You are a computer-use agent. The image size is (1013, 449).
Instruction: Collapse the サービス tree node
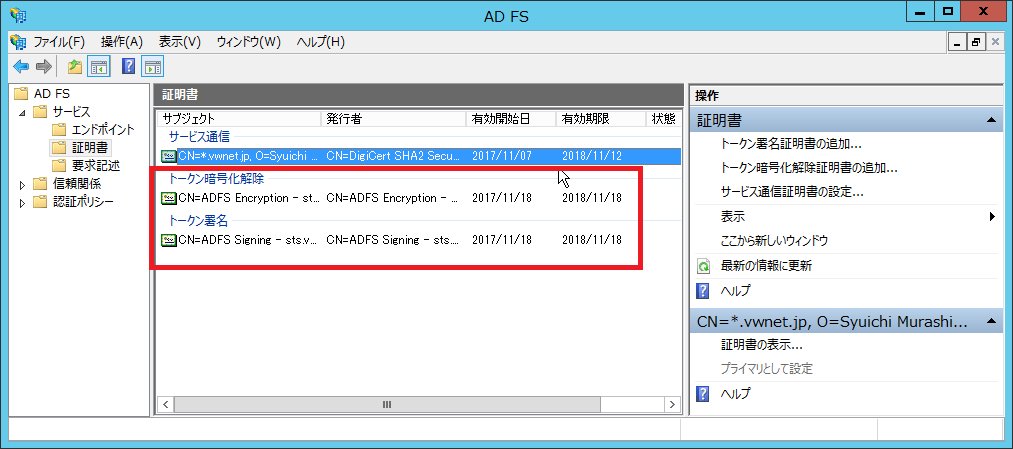pos(23,112)
